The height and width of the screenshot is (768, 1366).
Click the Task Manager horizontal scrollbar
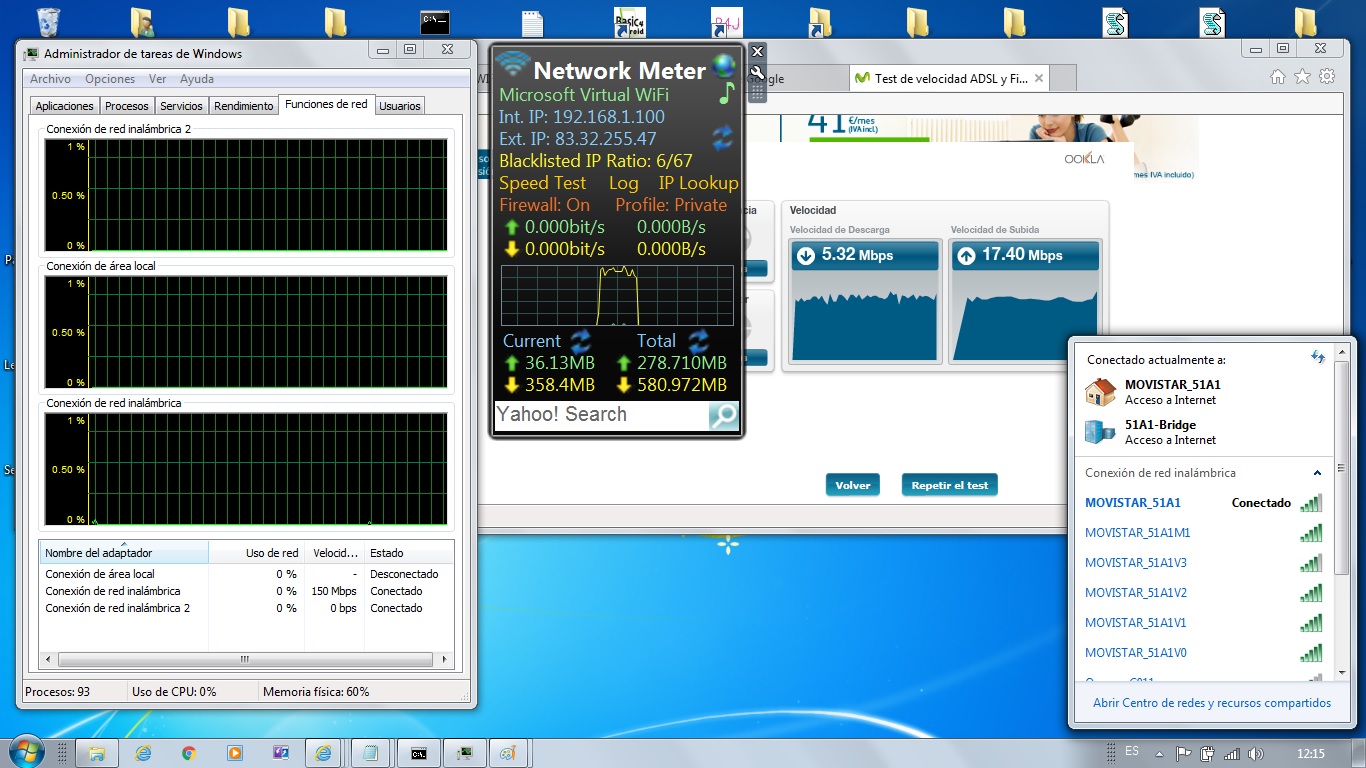click(246, 659)
